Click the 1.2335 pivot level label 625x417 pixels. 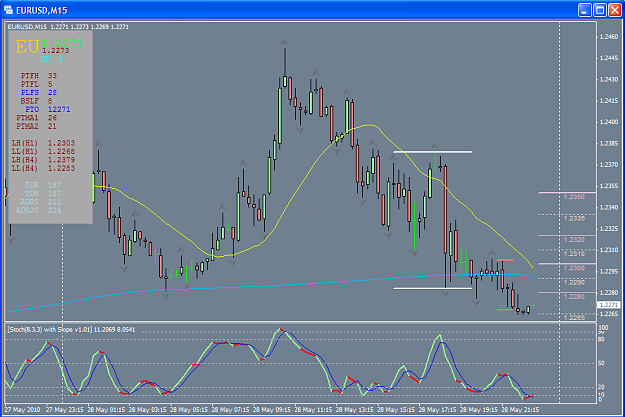574,218
